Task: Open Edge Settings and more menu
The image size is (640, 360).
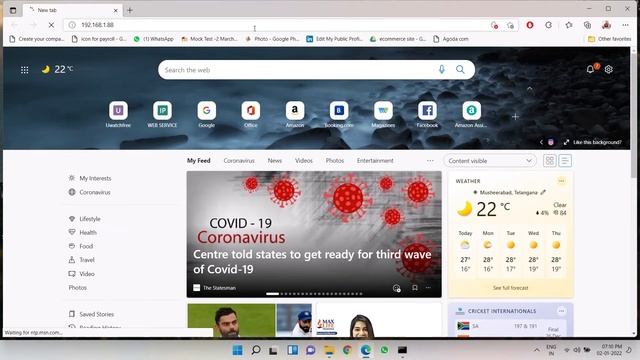Action: click(625, 25)
